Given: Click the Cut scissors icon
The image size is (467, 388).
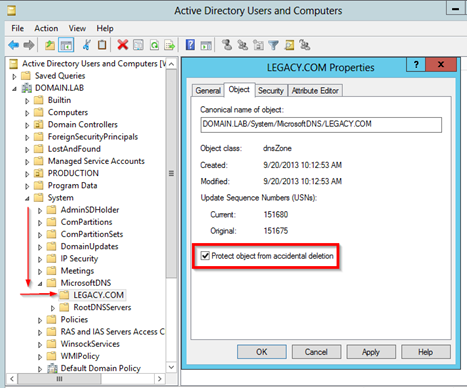Looking at the screenshot, I should (x=87, y=45).
